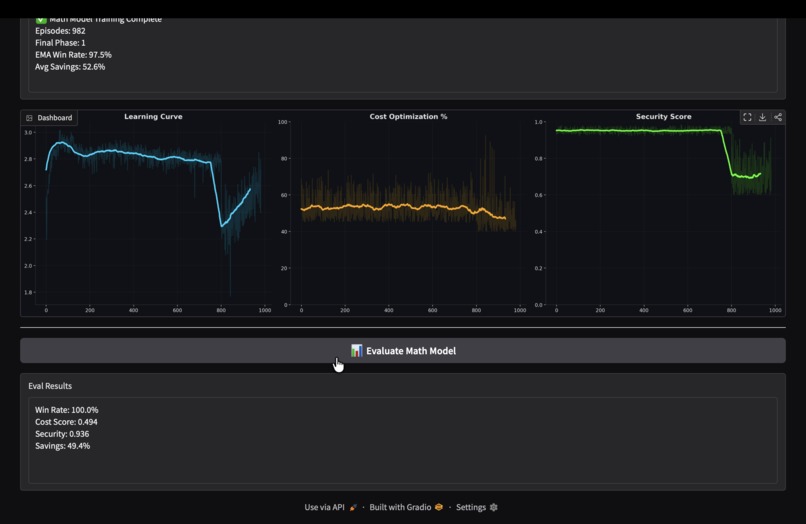806x524 pixels.
Task: Share the dashboard plot
Action: tap(778, 117)
